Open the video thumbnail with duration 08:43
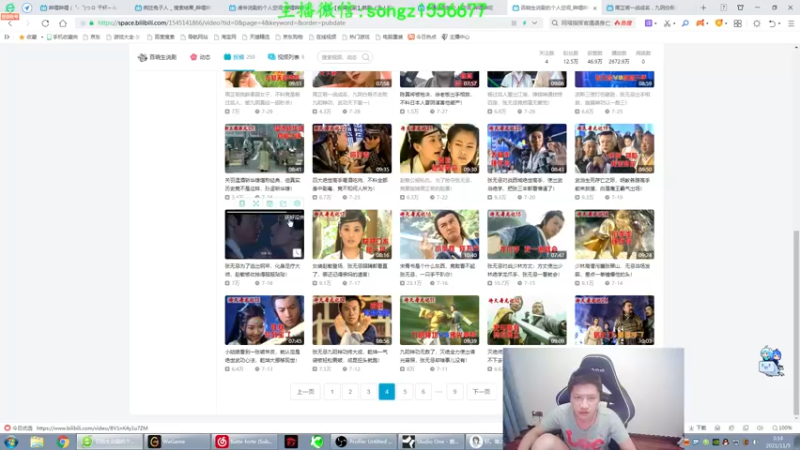800x450 pixels. pyautogui.click(x=527, y=148)
